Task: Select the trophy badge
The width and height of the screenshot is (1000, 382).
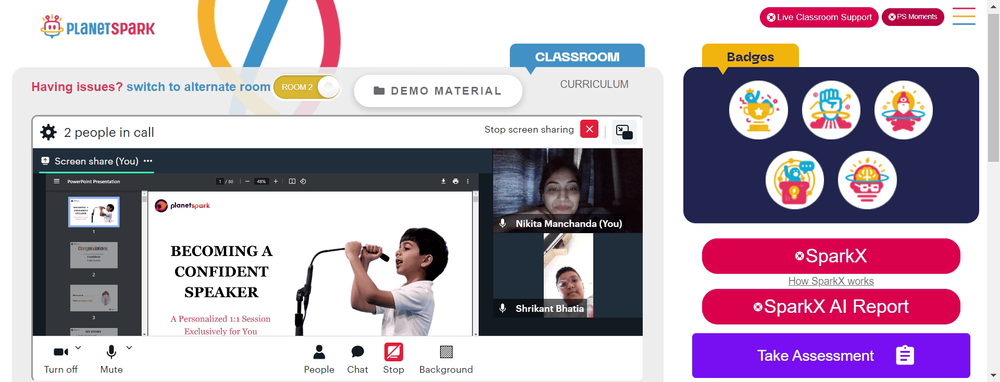Action: coord(758,110)
